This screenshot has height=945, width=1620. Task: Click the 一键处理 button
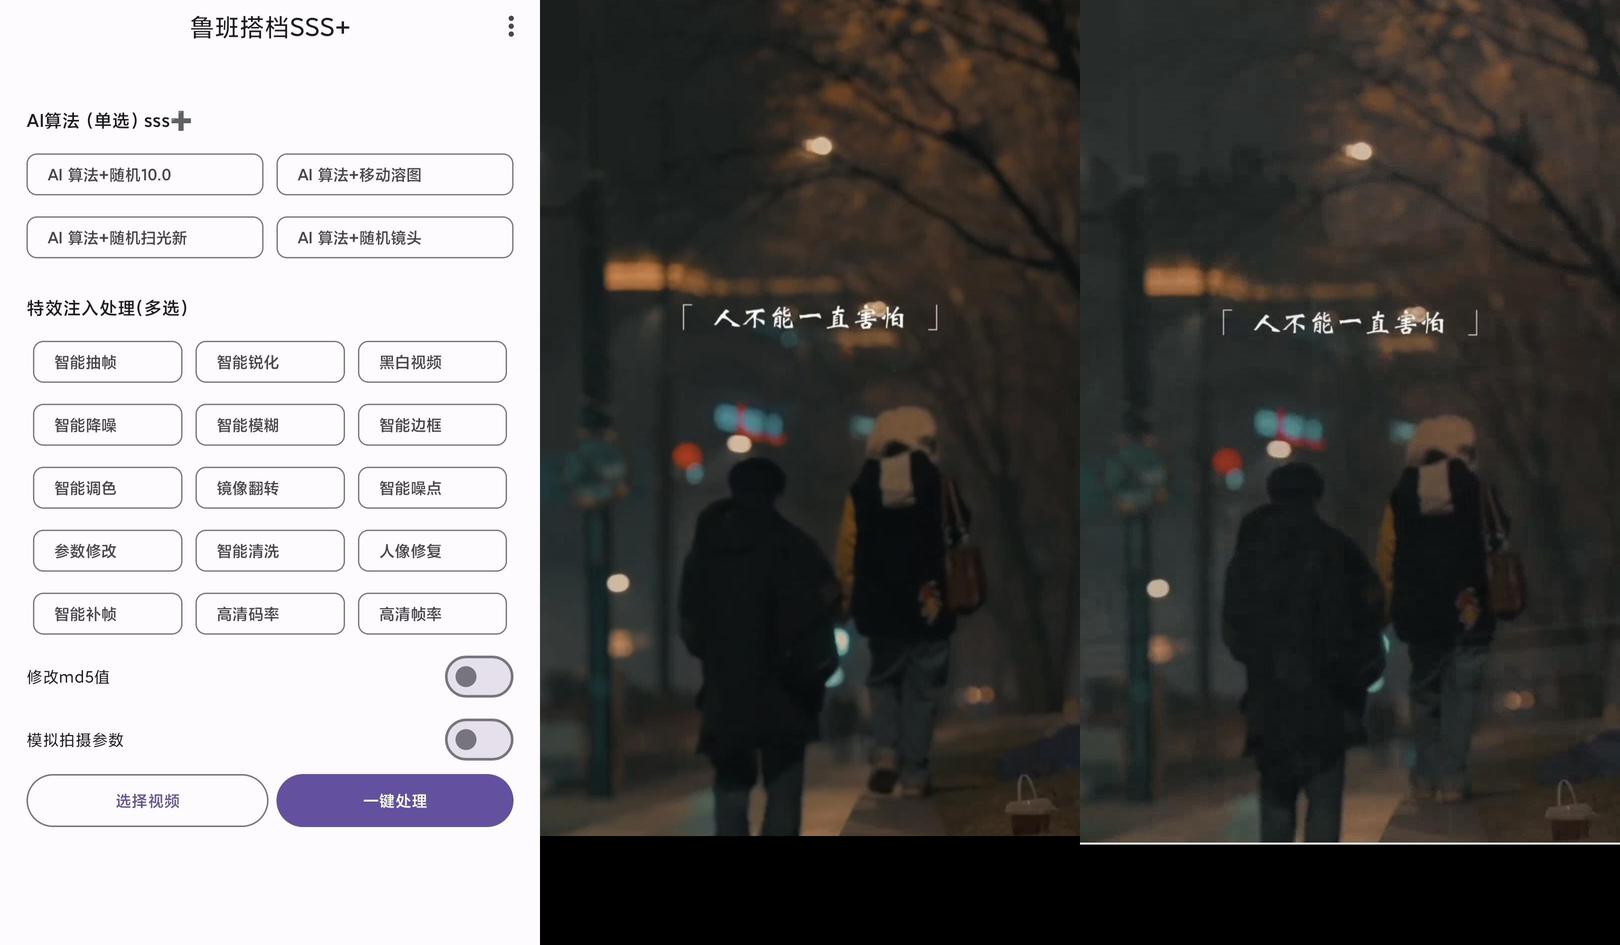(x=395, y=801)
